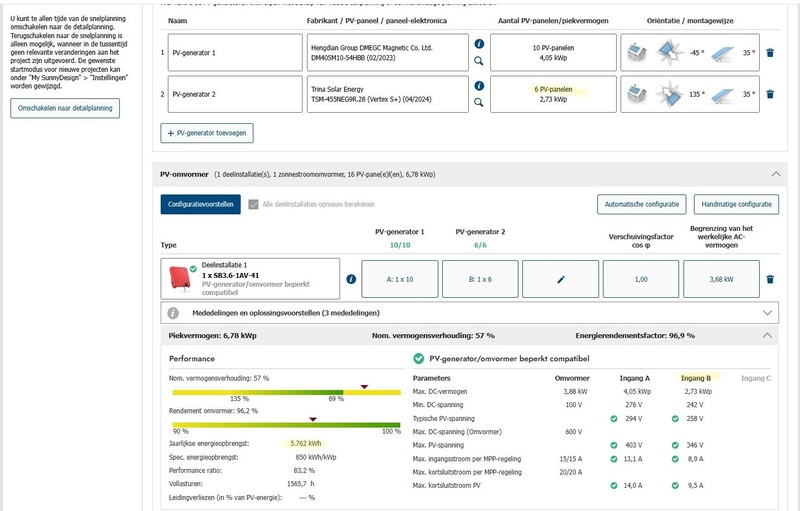The image size is (800, 511).
Task: Click pencil edit icon in Deelinstallatie 1 row
Action: [x=560, y=279]
